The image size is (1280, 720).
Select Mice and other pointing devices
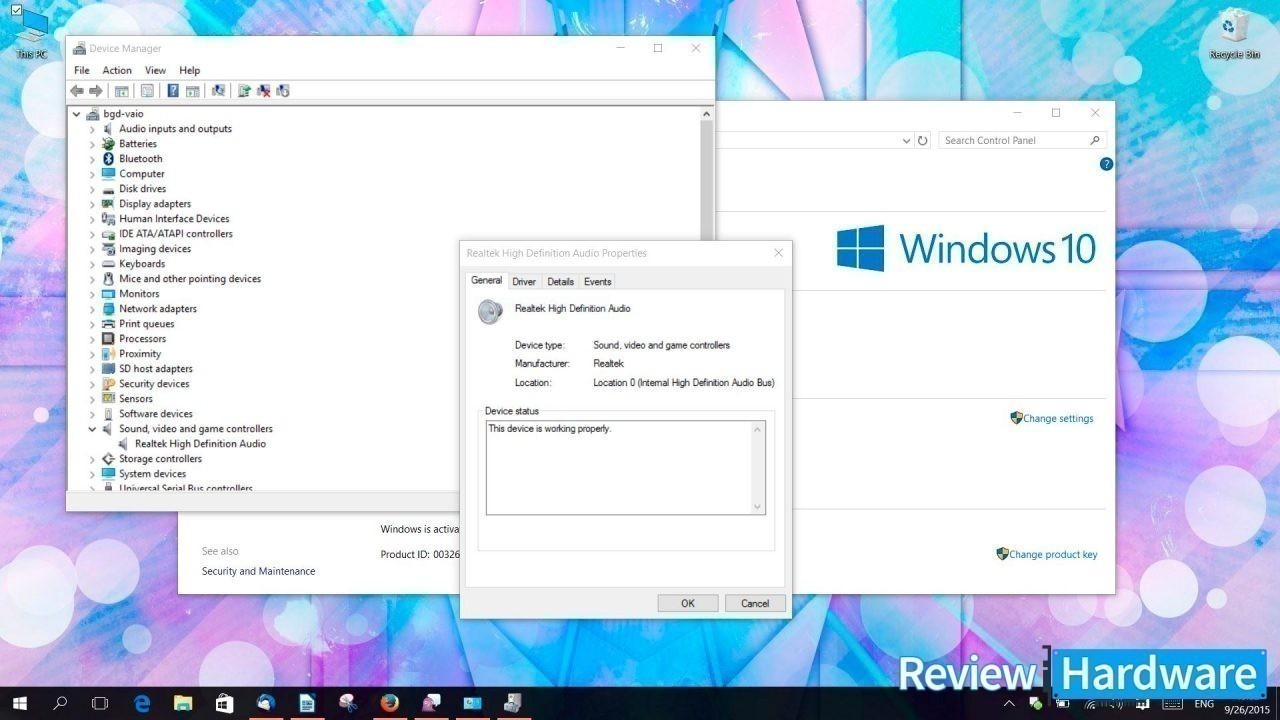[x=190, y=279]
